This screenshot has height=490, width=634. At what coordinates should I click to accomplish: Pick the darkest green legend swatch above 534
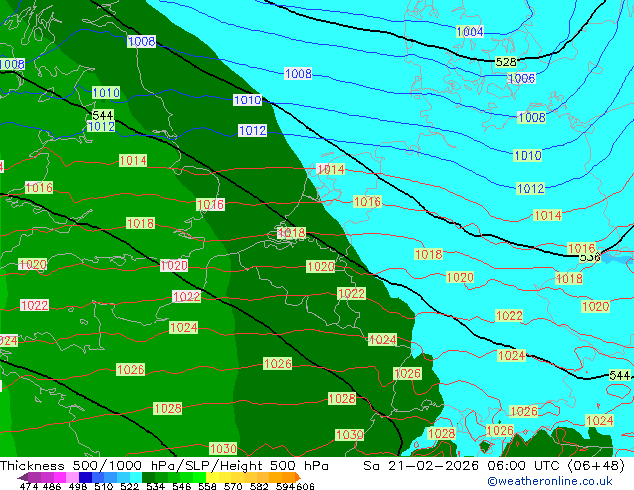point(149,477)
